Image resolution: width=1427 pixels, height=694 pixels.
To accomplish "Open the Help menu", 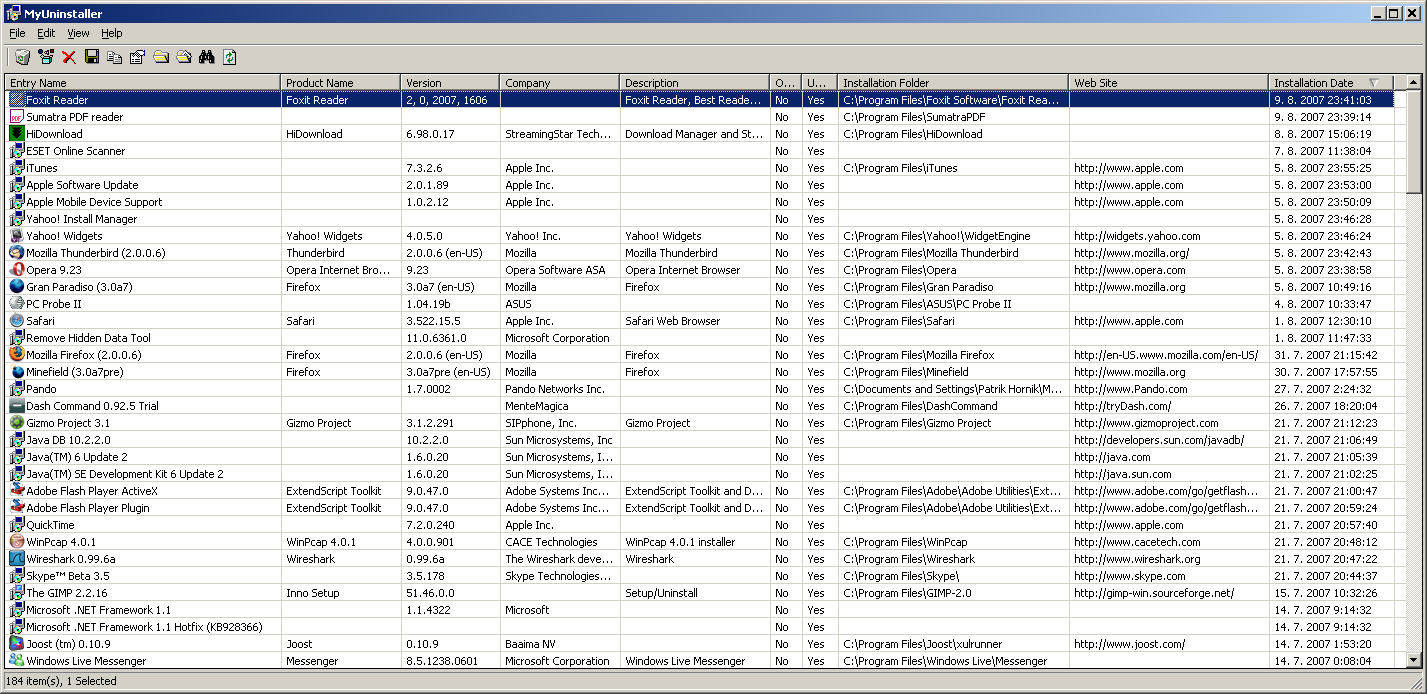I will [x=111, y=33].
